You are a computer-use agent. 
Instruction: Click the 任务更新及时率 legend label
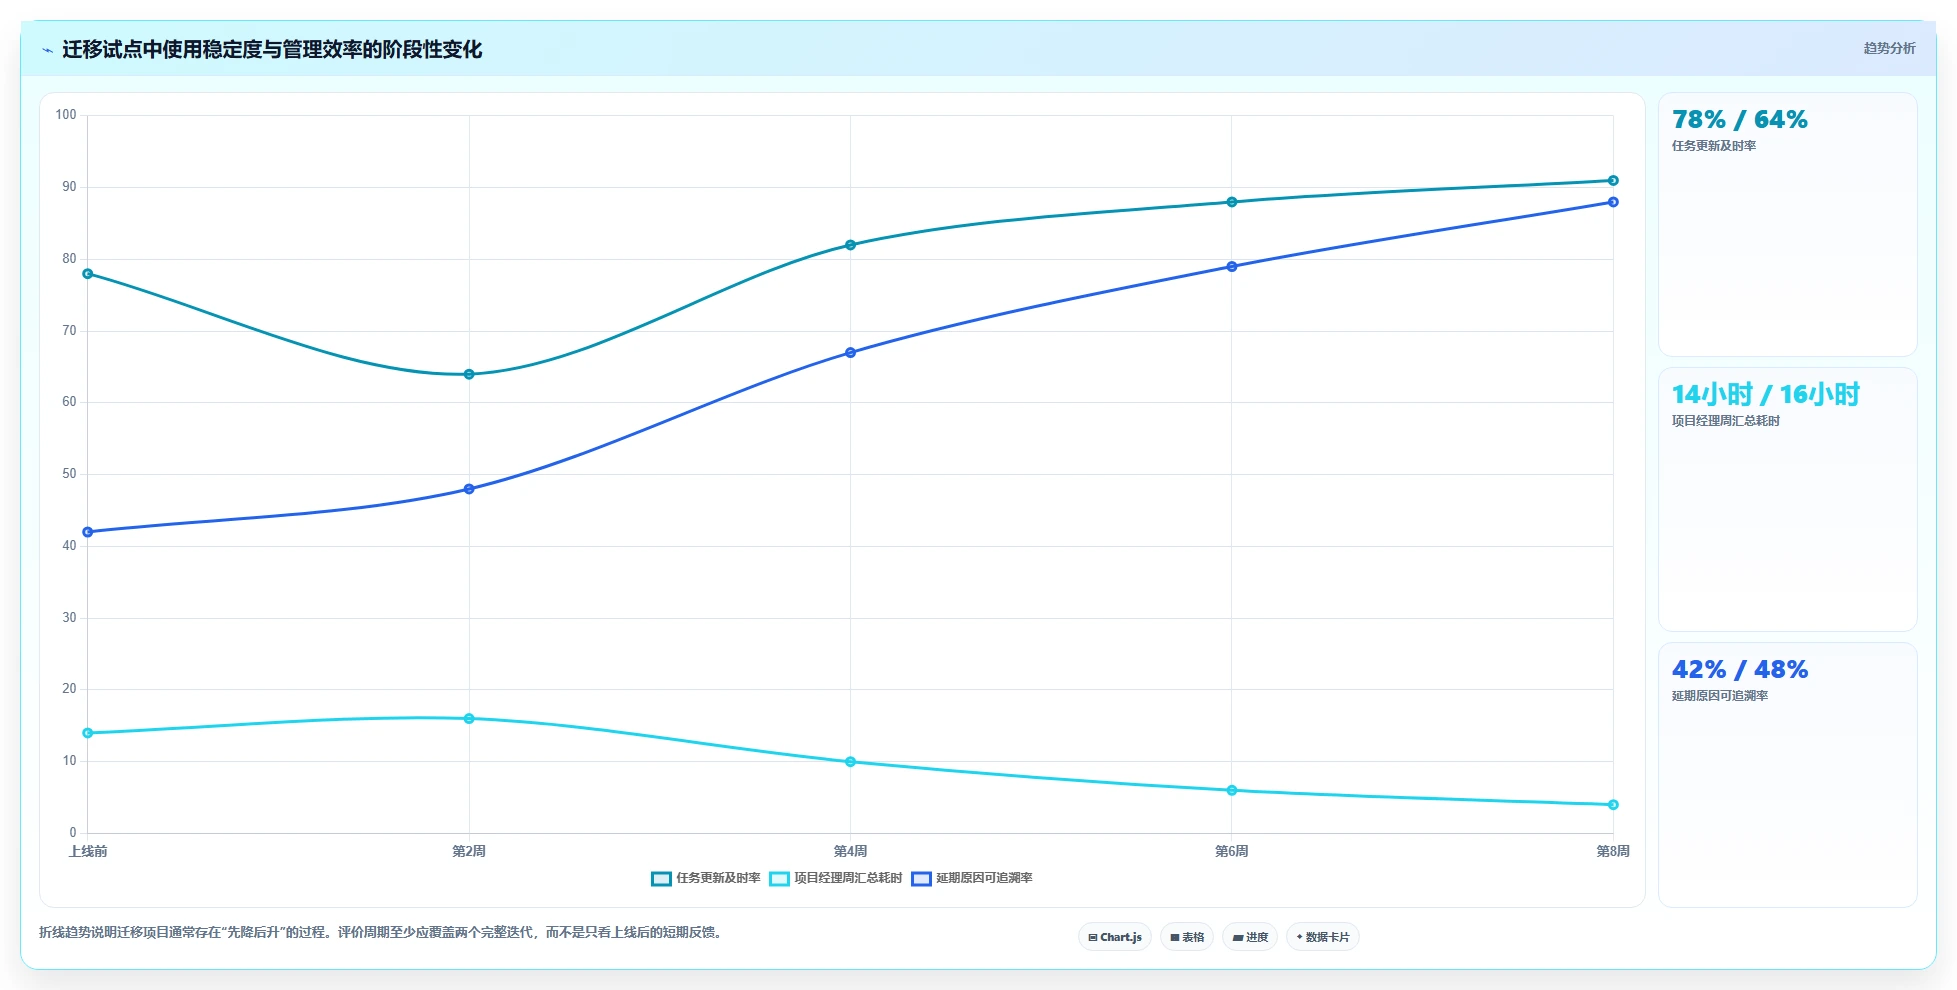click(718, 878)
